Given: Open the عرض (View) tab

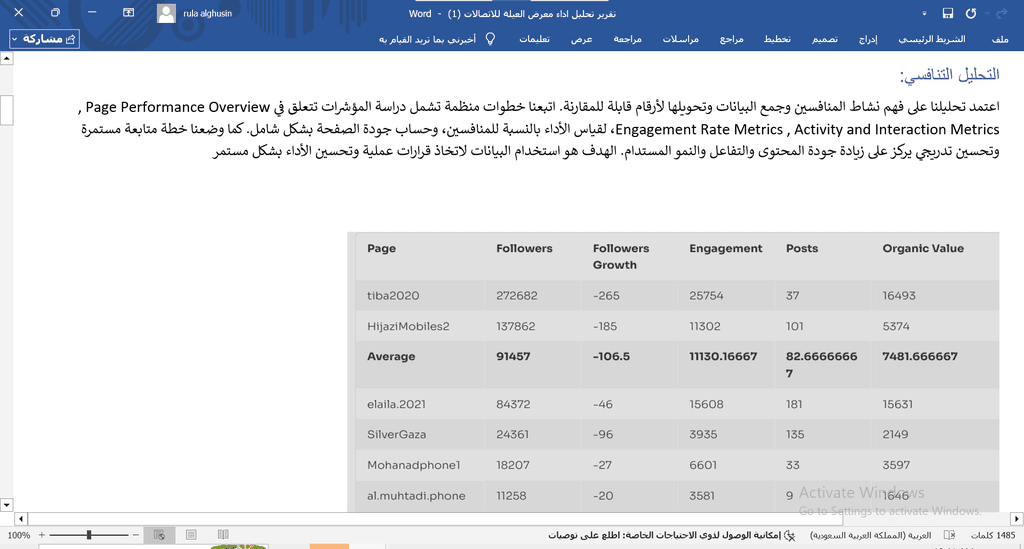Looking at the screenshot, I should coord(581,39).
